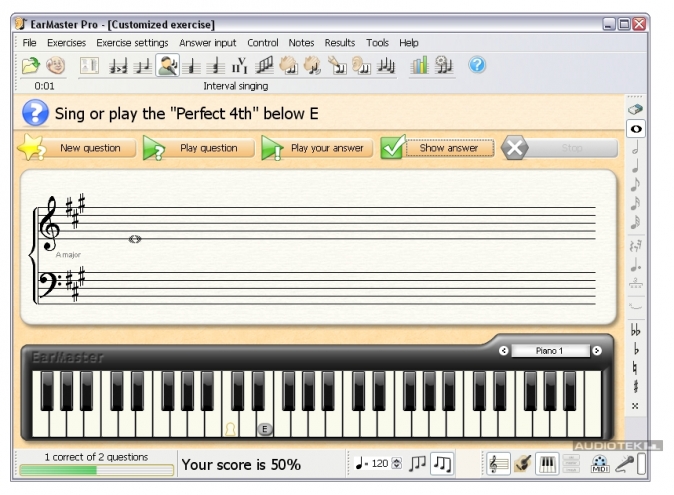Select the Interval singing exercise icon
Image resolution: width=674 pixels, height=495 pixels.
(167, 65)
